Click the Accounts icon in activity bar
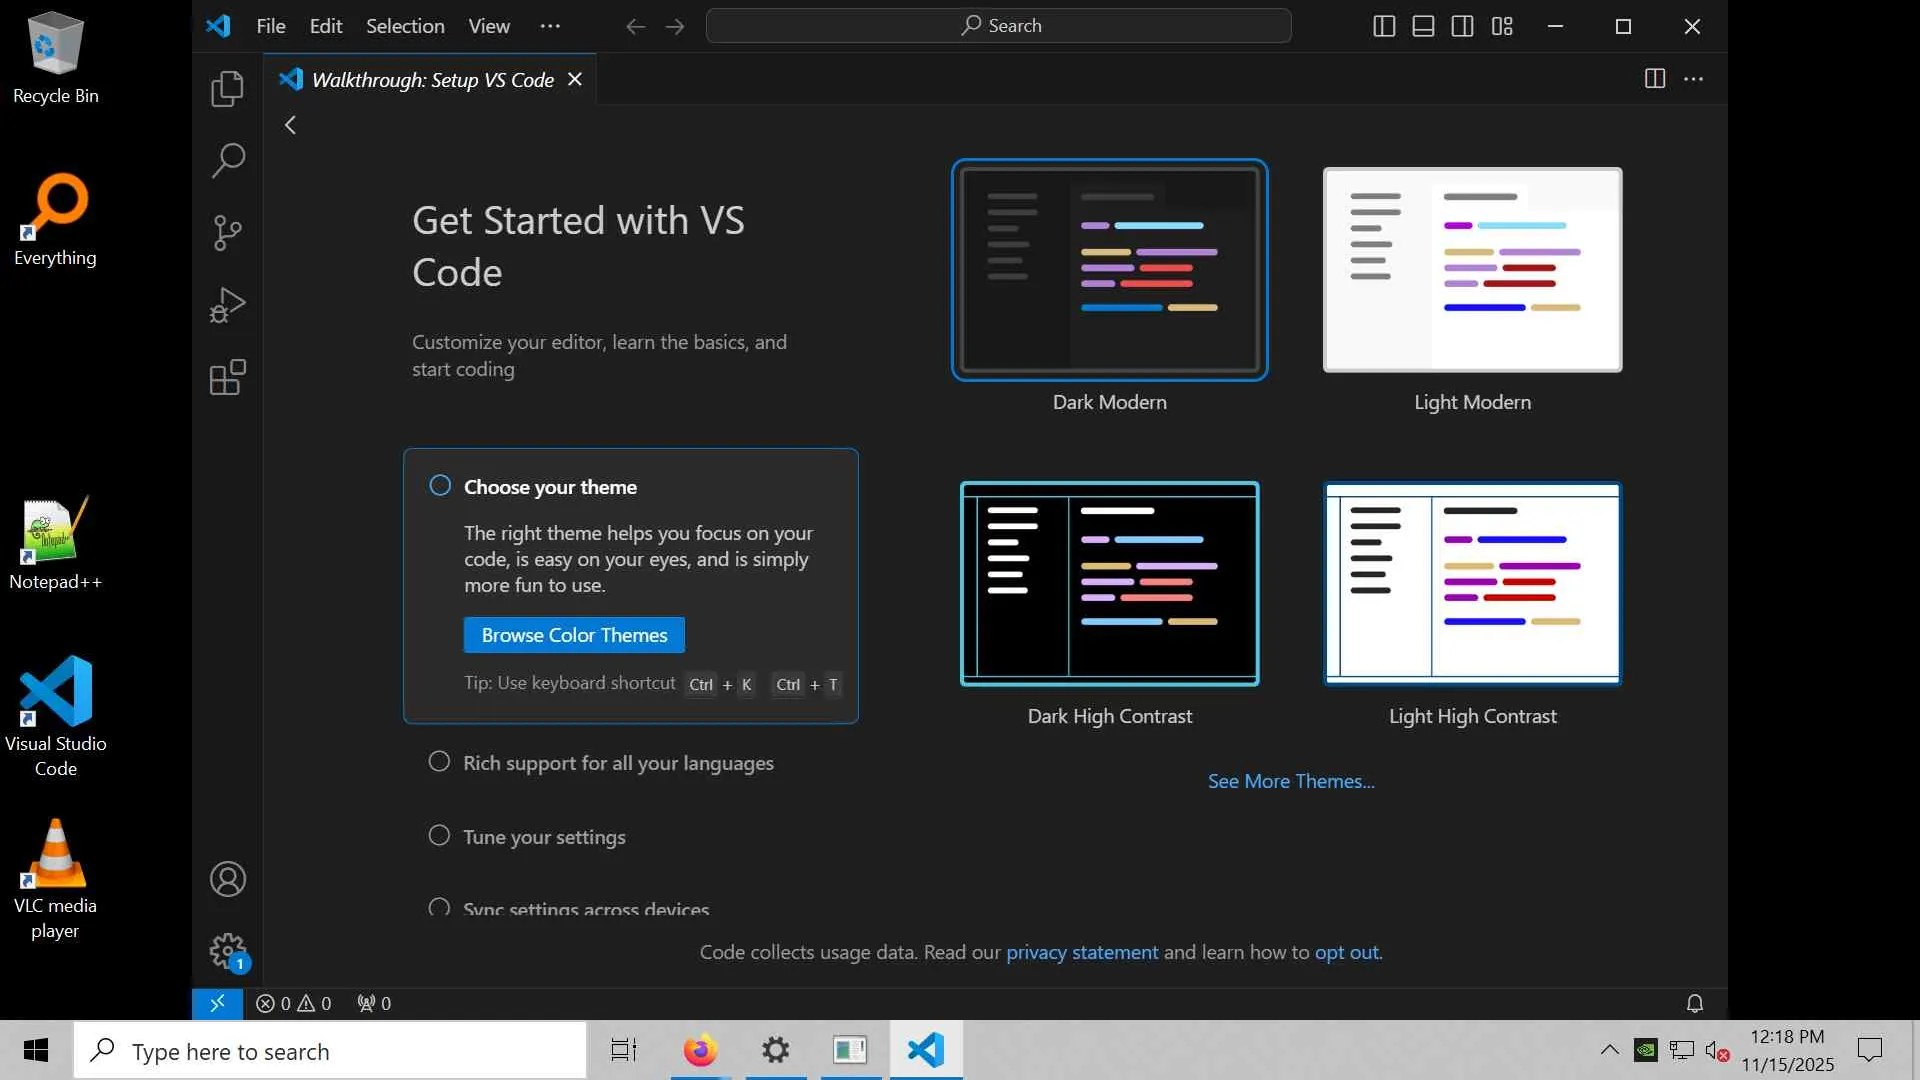 [227, 880]
